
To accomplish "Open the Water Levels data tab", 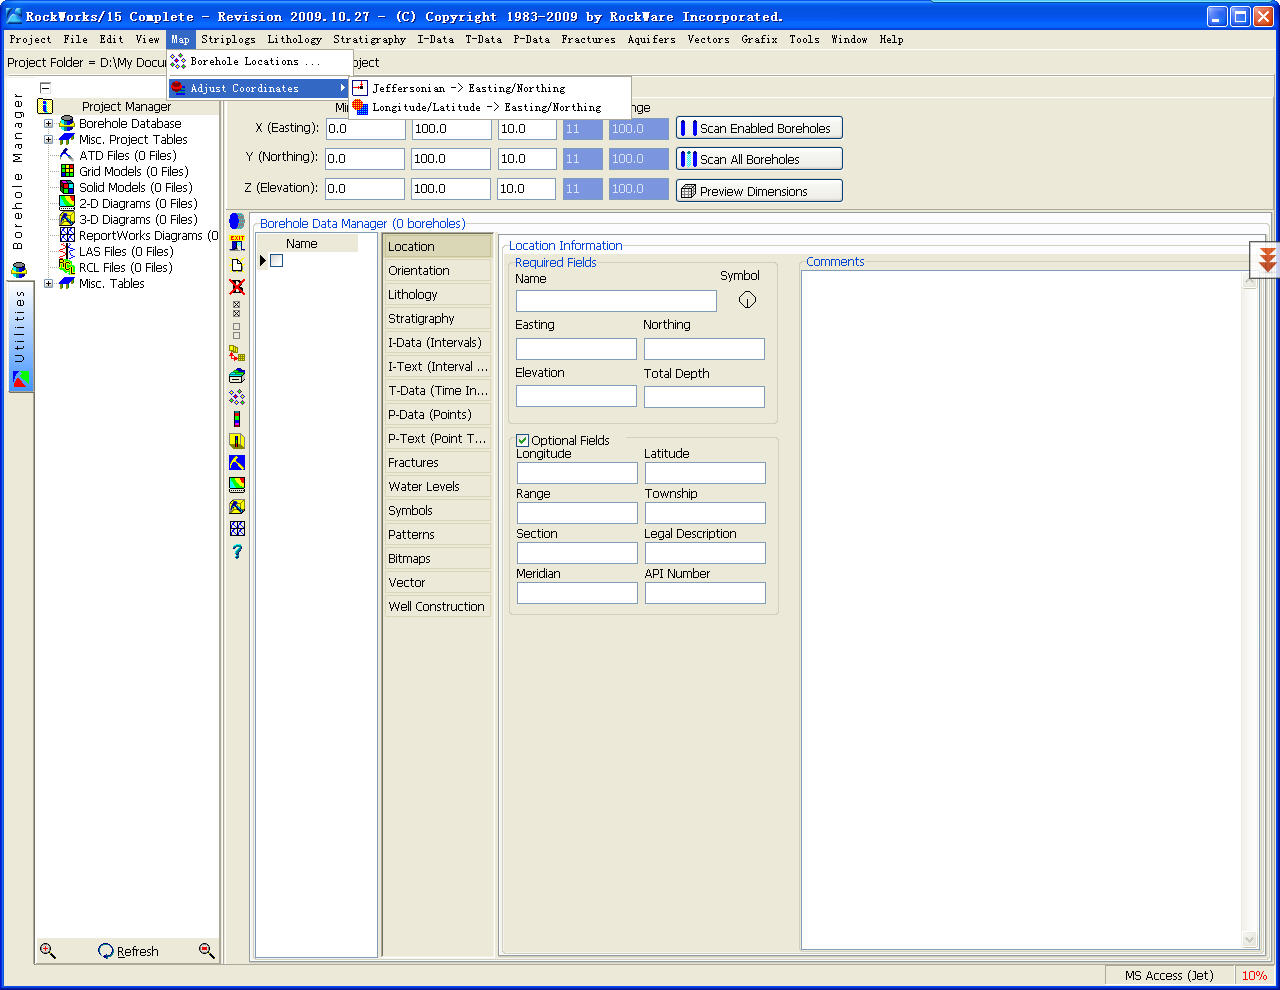I will click(x=438, y=487).
